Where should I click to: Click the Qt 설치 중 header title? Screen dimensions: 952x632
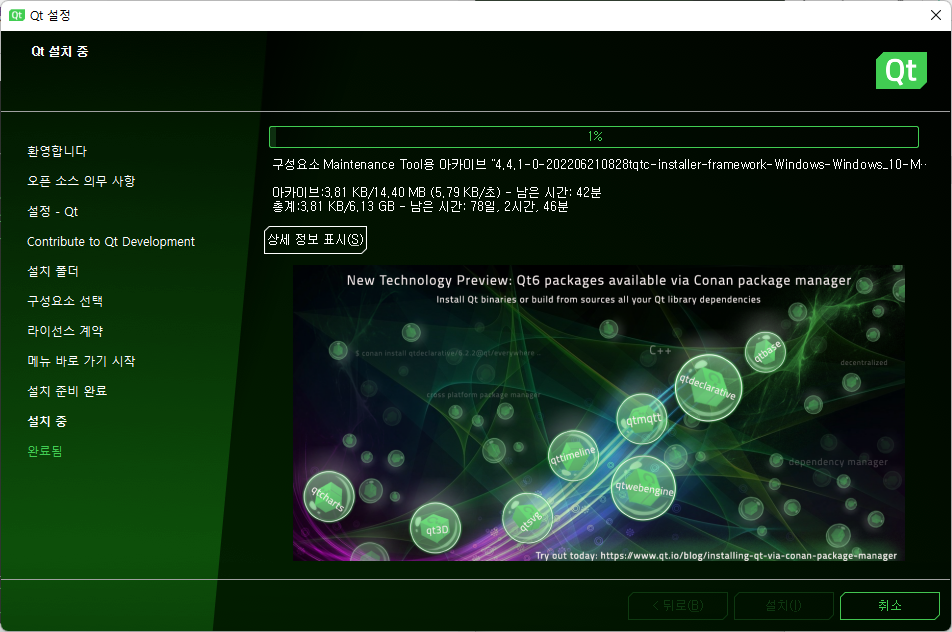[x=60, y=52]
